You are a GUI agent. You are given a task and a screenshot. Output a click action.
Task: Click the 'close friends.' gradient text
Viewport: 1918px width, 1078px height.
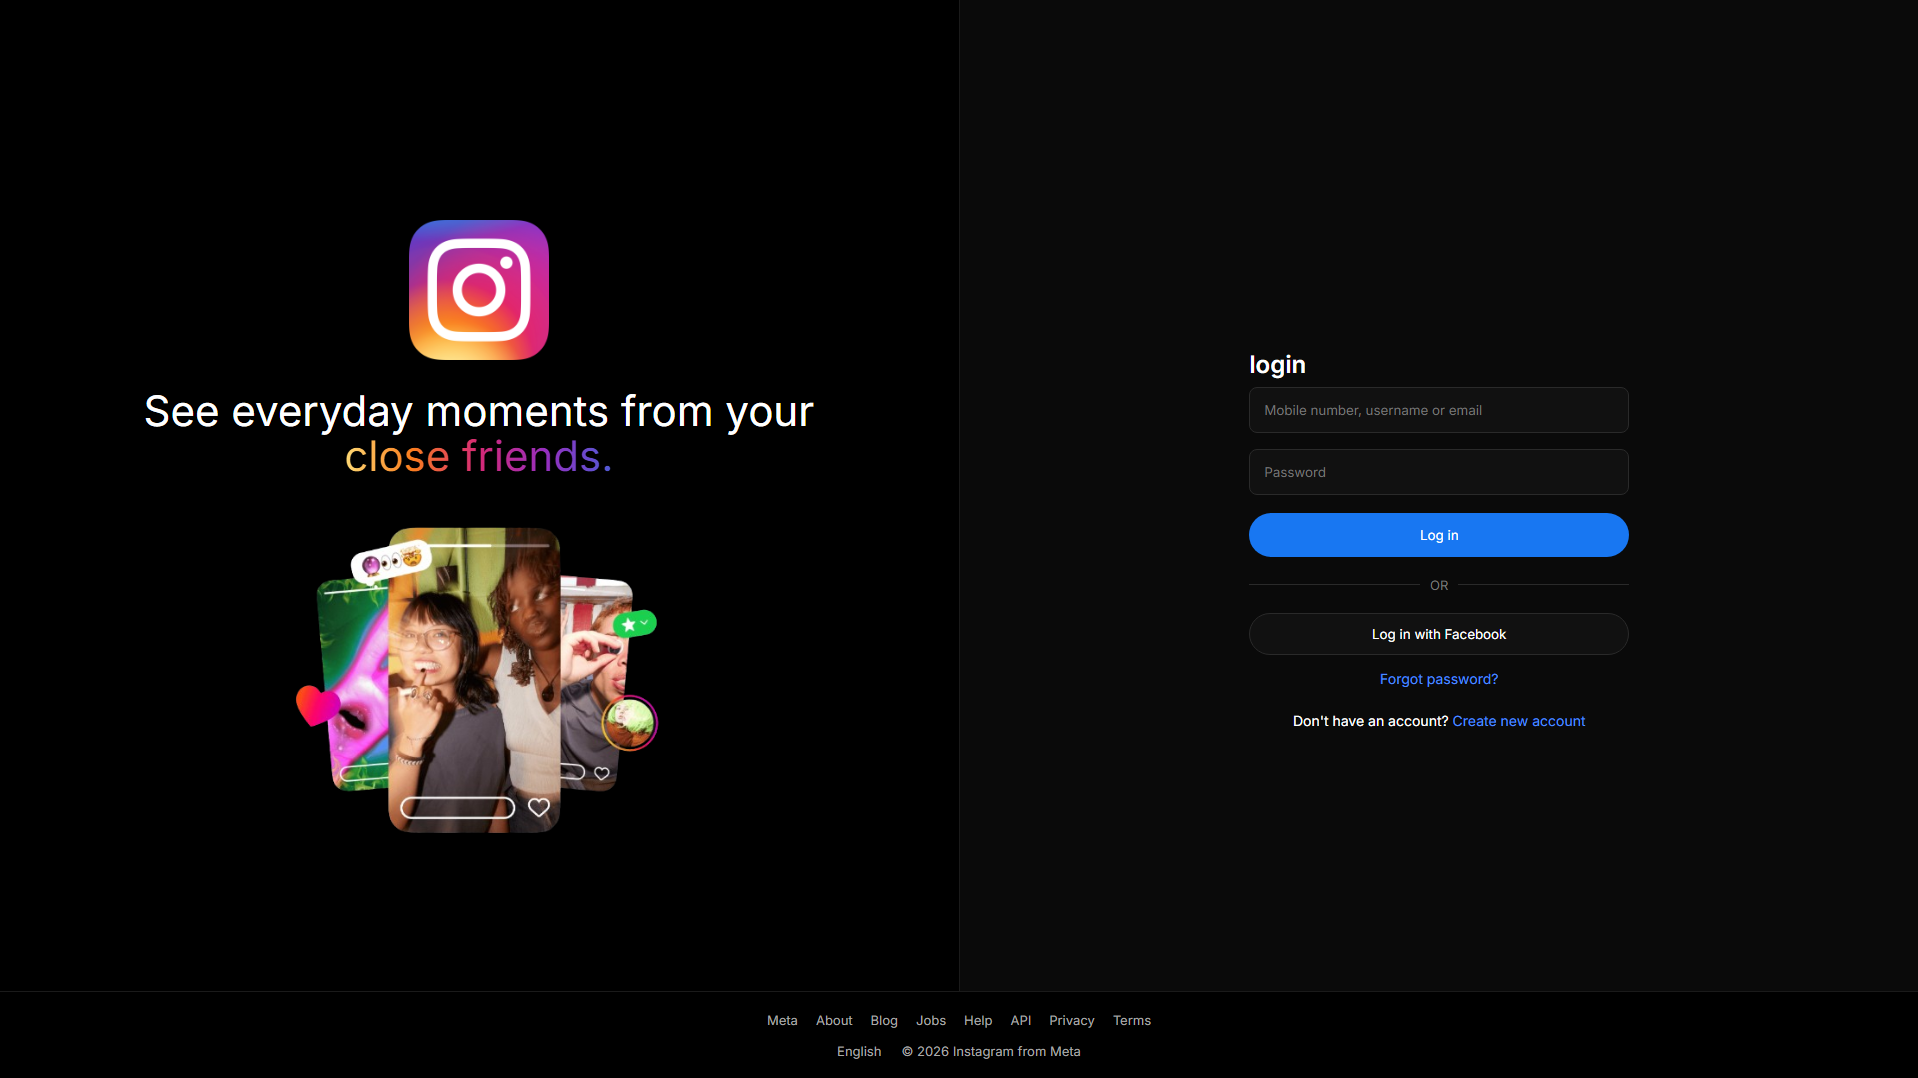click(x=479, y=457)
